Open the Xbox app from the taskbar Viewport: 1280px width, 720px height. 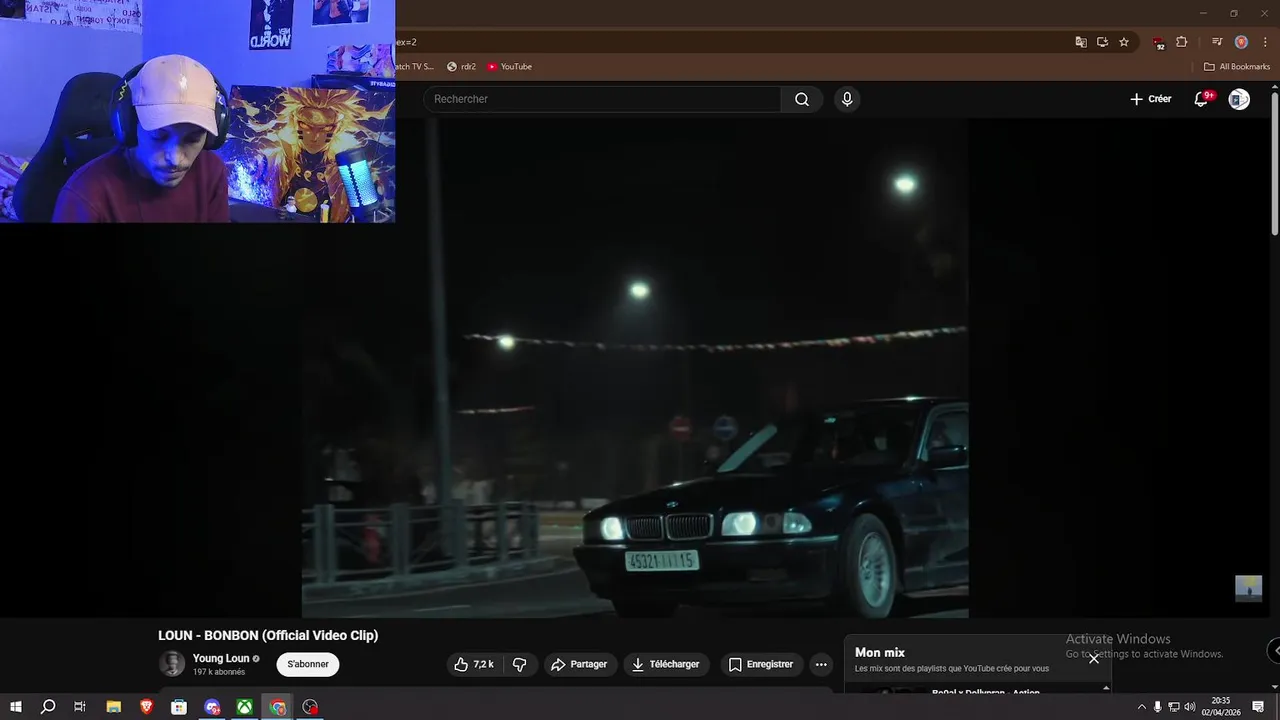coord(245,707)
